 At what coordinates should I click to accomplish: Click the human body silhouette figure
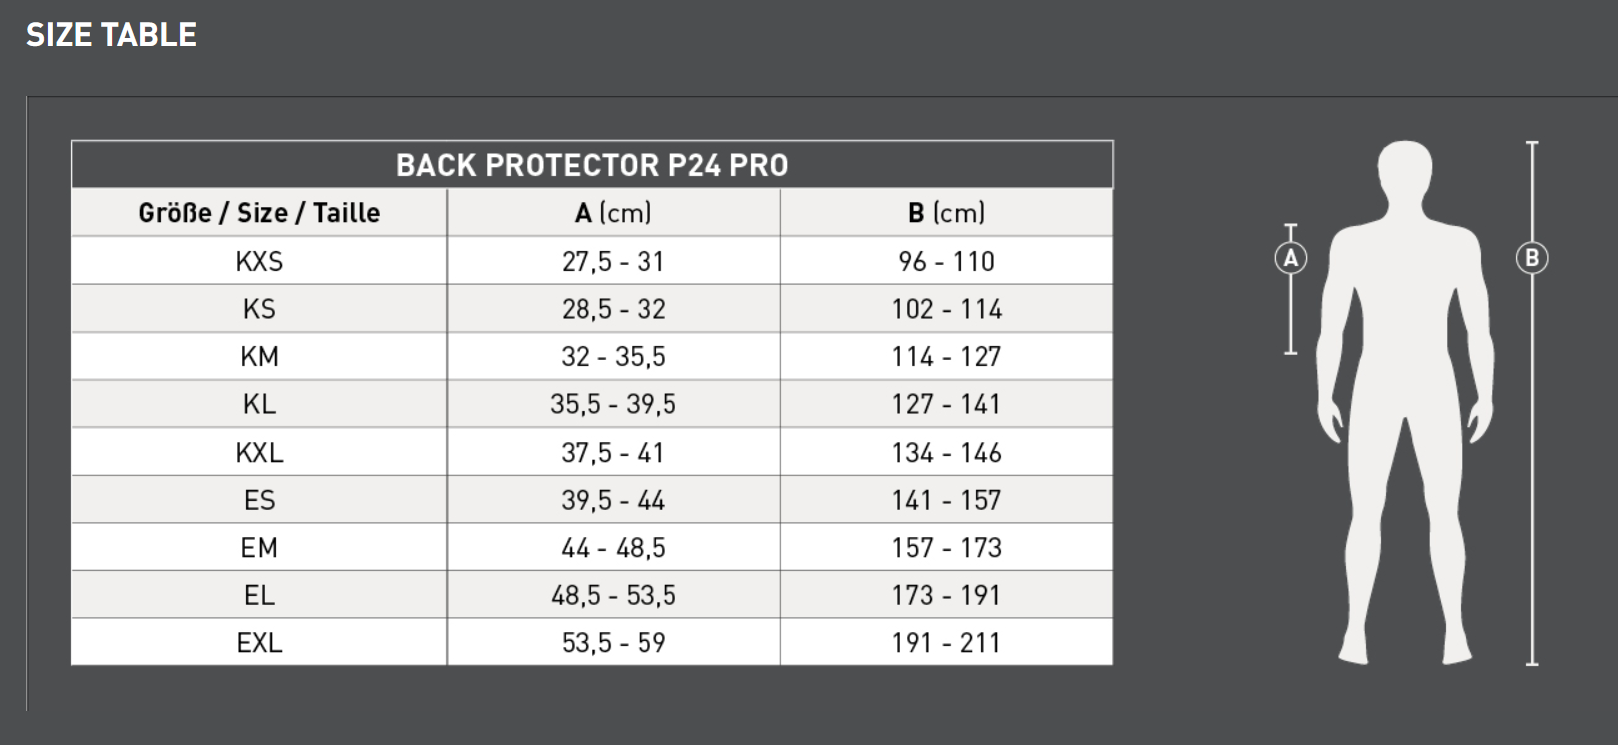click(x=1405, y=400)
